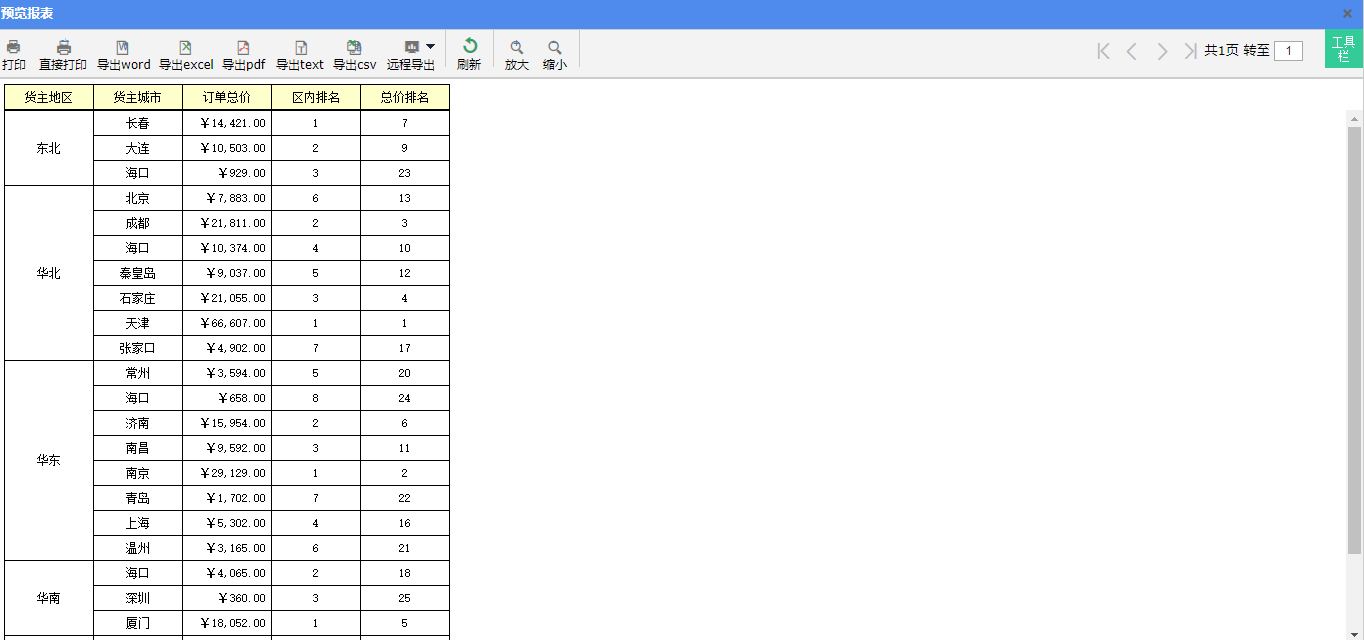Go to the first page arrow

(x=1104, y=51)
